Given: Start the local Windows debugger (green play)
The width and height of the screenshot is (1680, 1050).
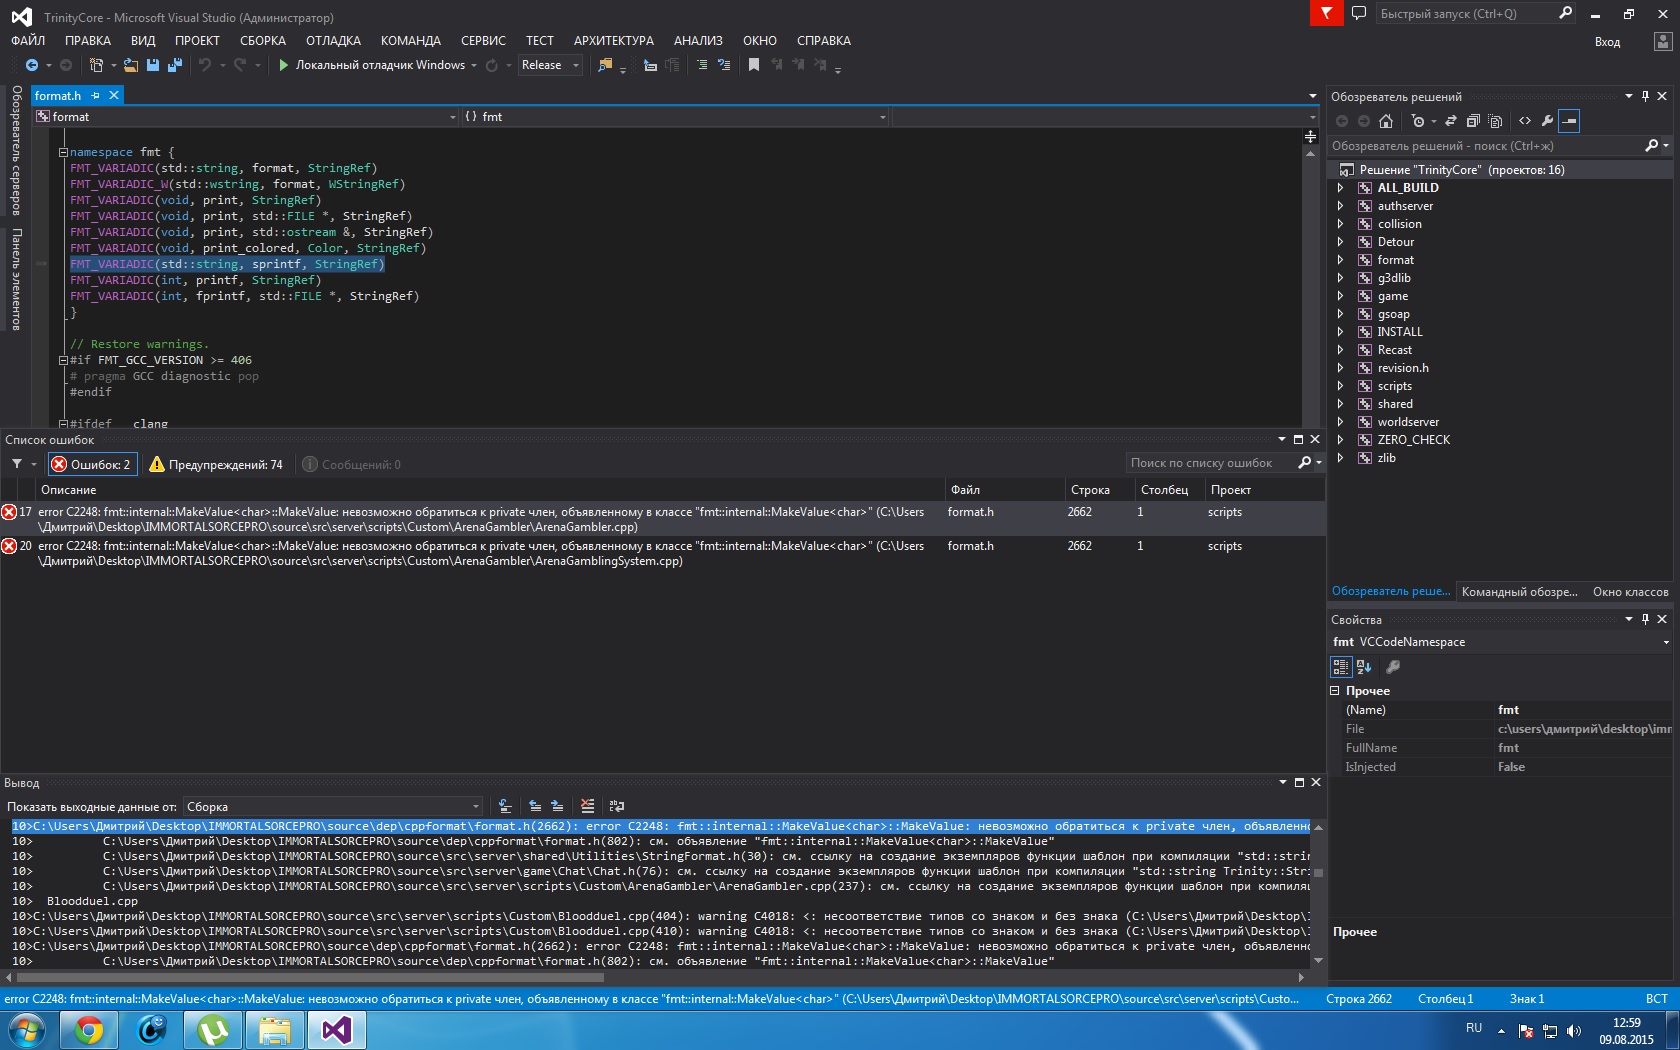Looking at the screenshot, I should (x=284, y=65).
